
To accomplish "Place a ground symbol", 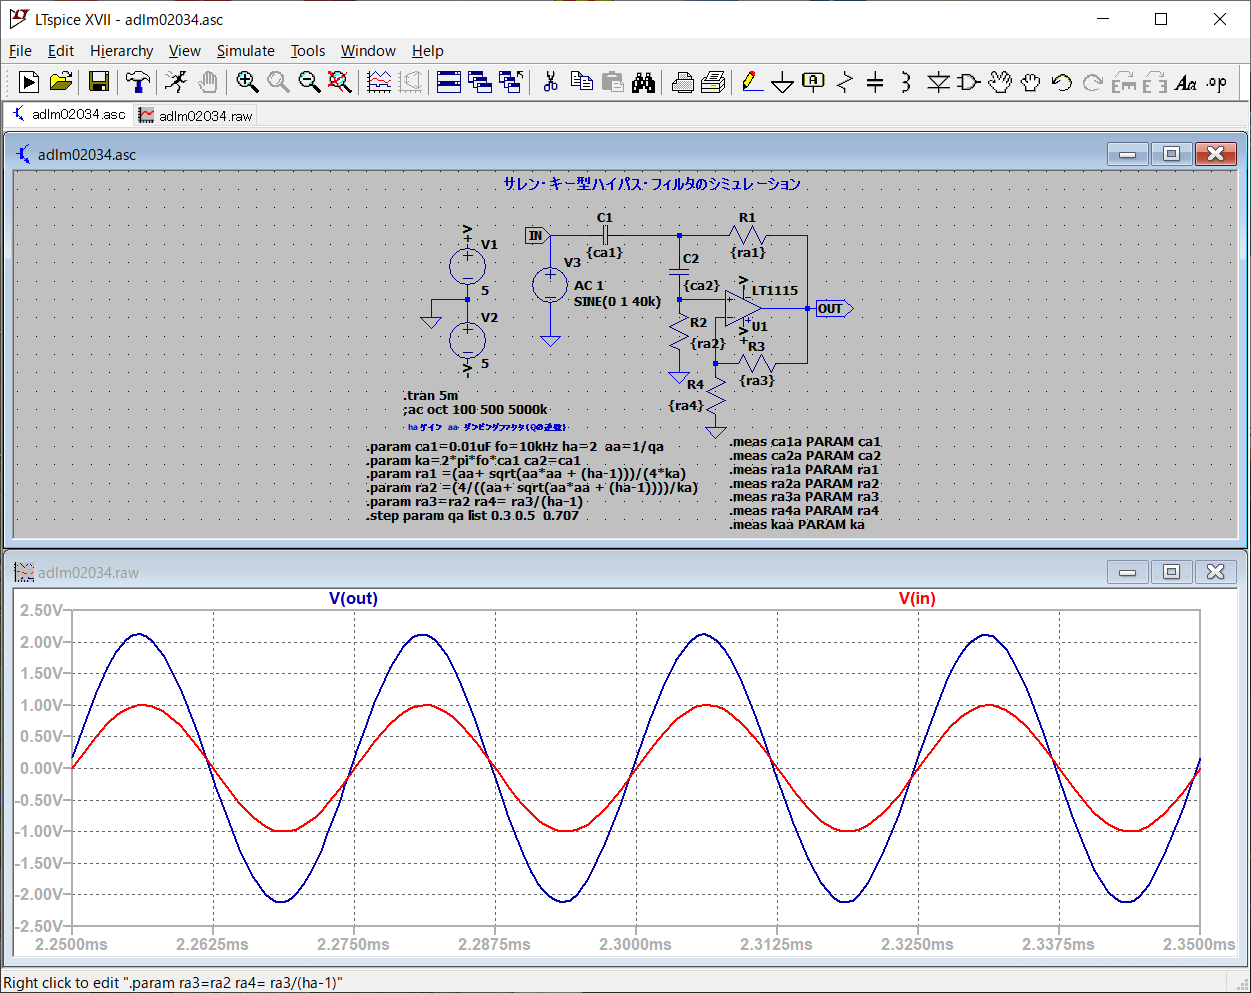I will tap(782, 82).
